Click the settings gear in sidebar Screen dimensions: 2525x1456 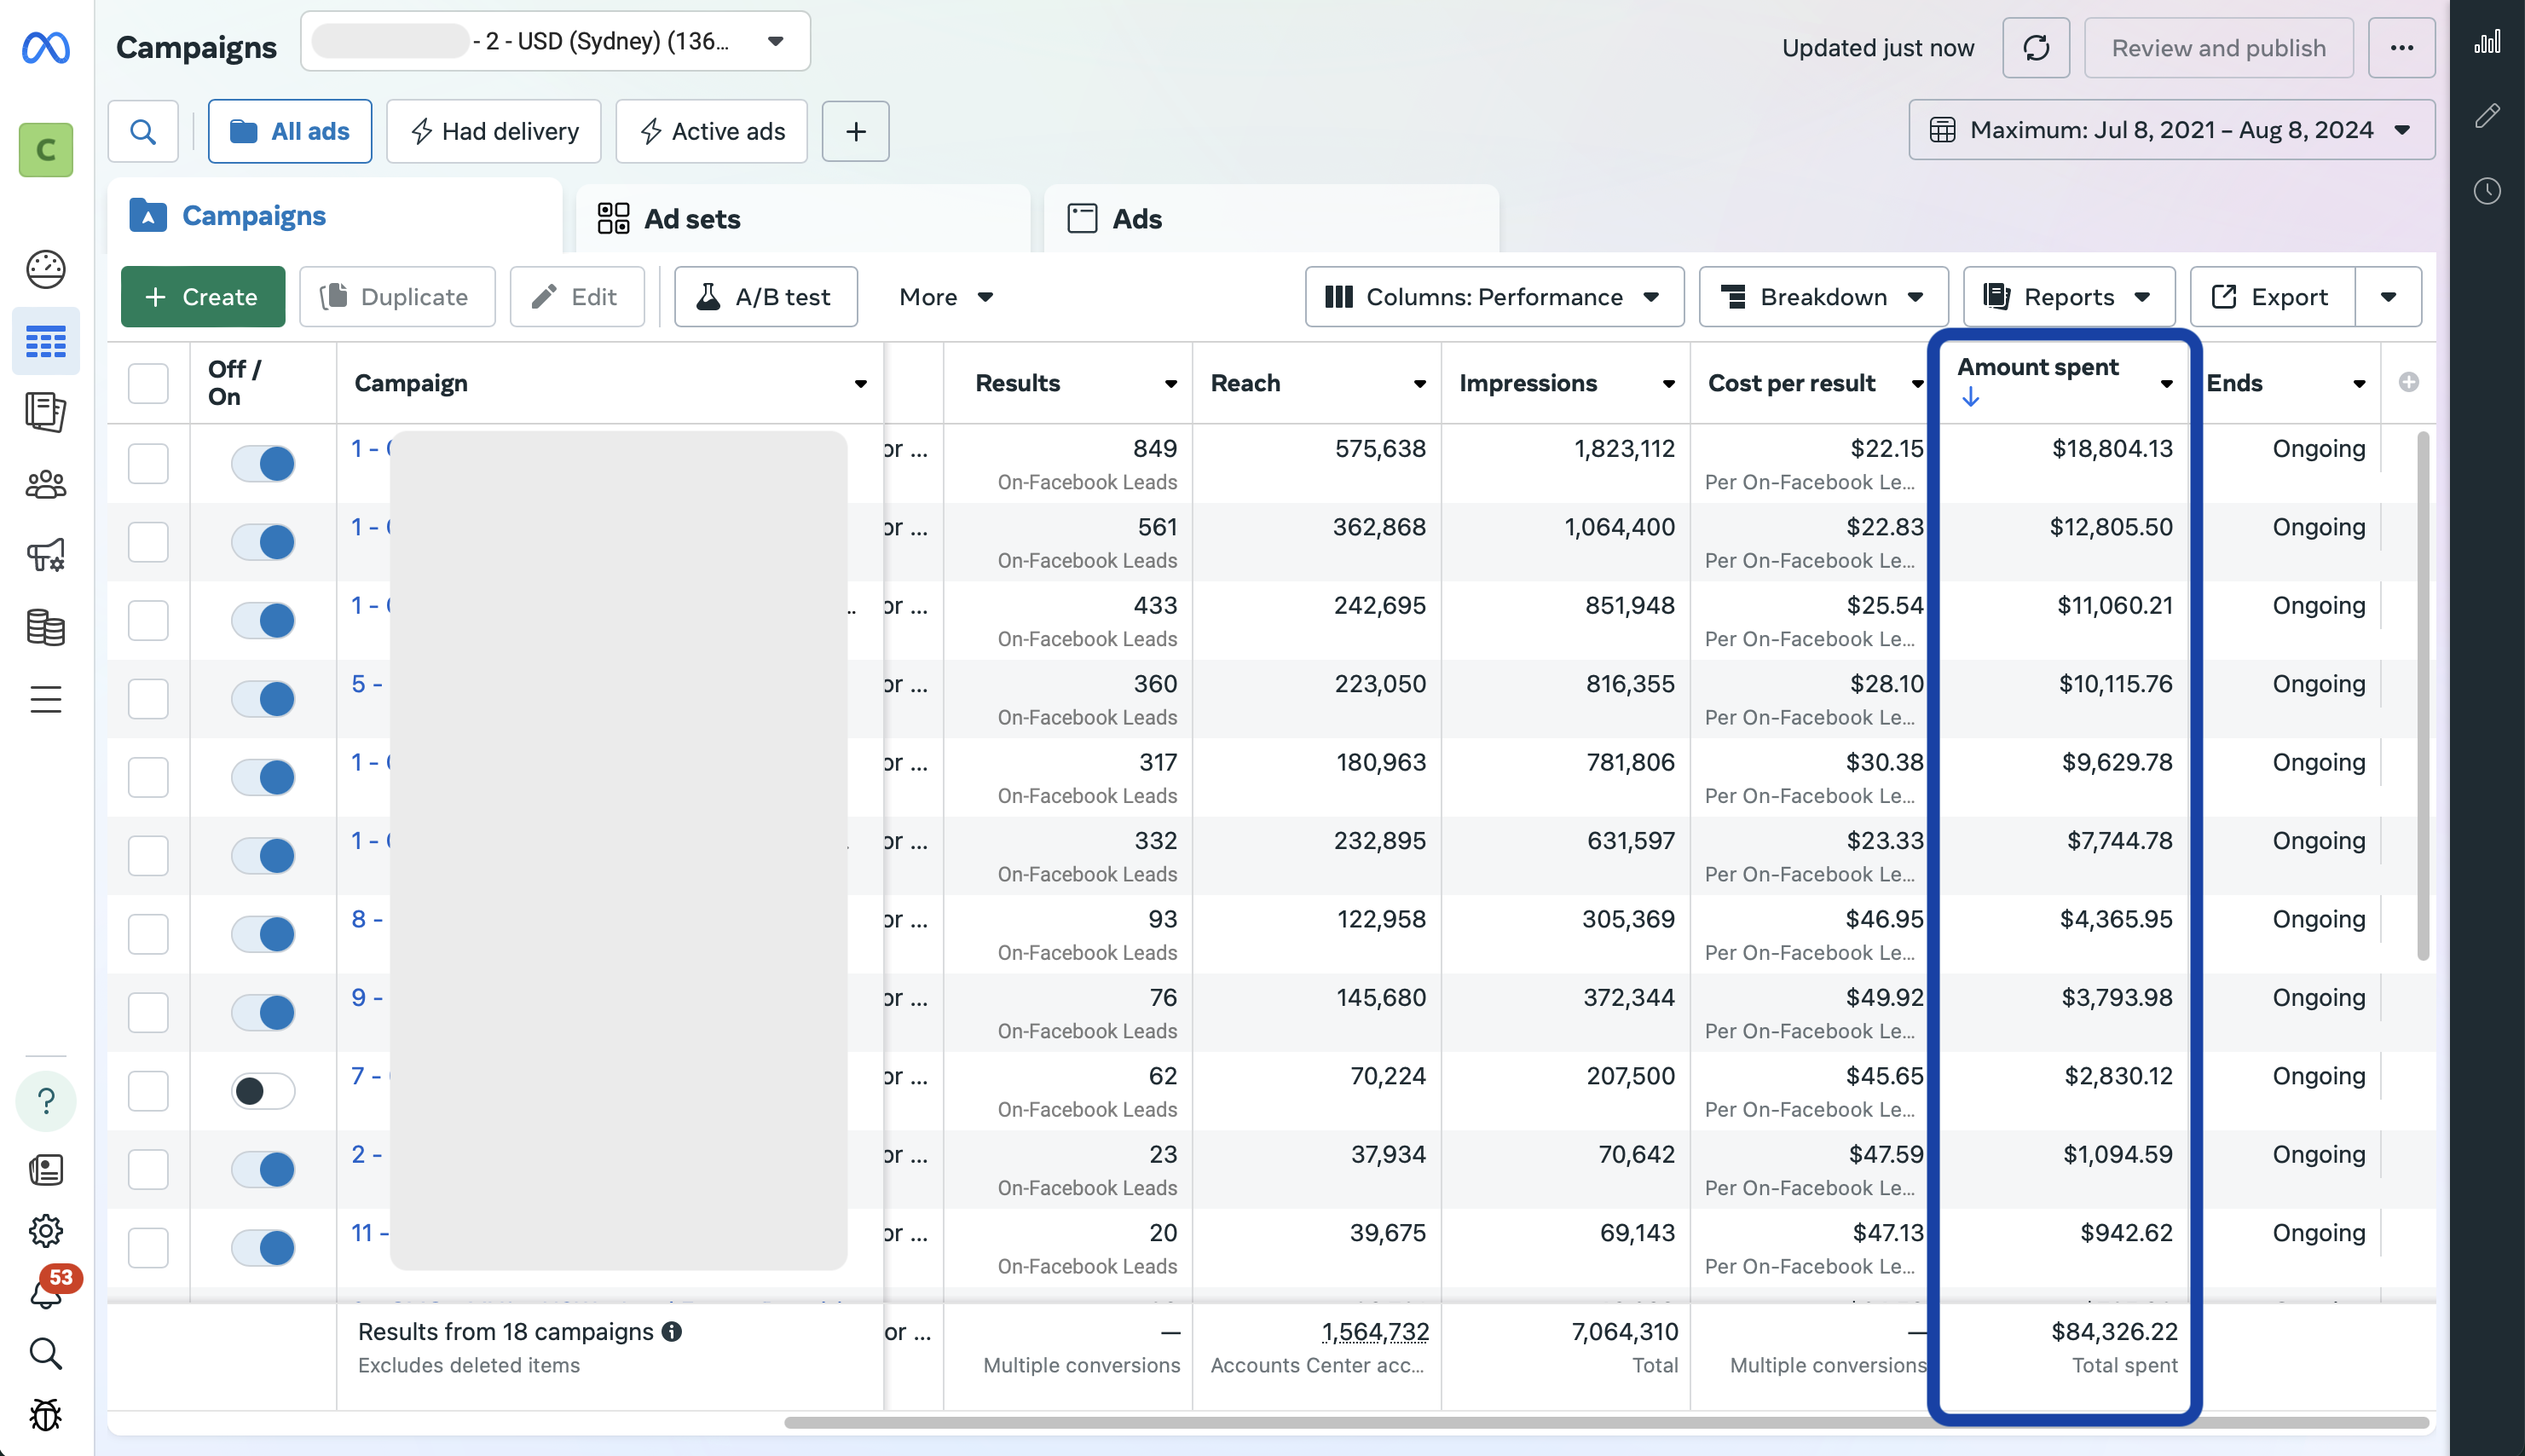coord(46,1230)
